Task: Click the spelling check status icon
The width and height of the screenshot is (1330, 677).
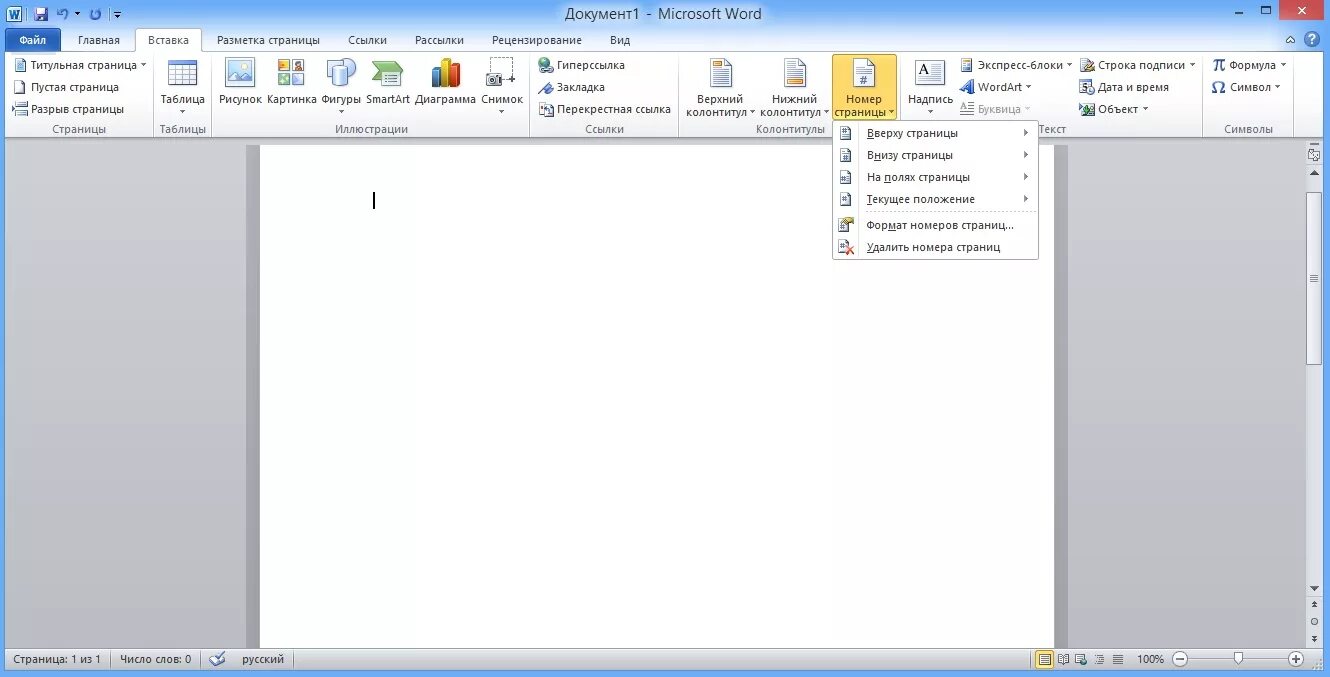Action: tap(218, 659)
